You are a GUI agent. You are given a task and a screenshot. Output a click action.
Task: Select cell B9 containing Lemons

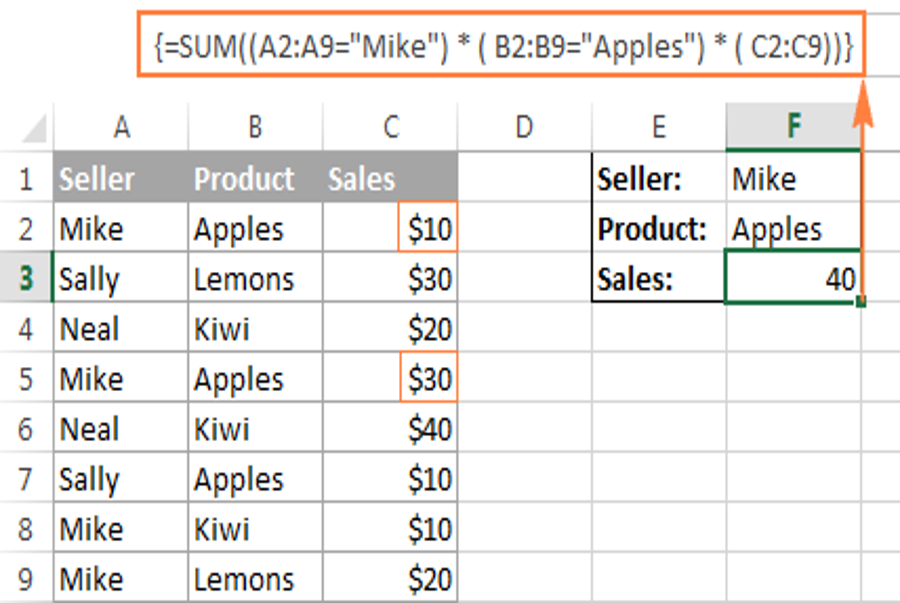click(x=255, y=579)
